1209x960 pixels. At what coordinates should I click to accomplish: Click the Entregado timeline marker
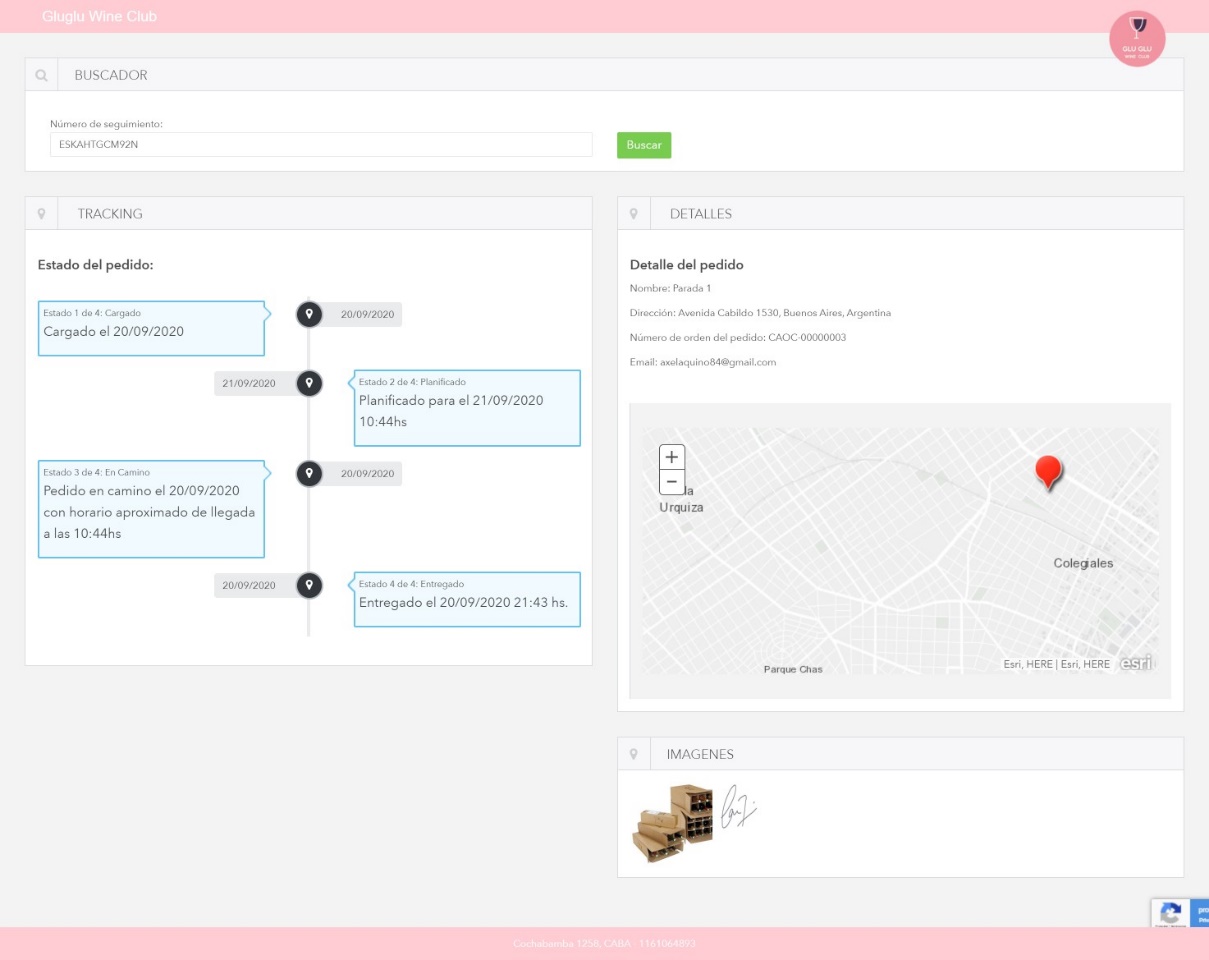click(310, 585)
